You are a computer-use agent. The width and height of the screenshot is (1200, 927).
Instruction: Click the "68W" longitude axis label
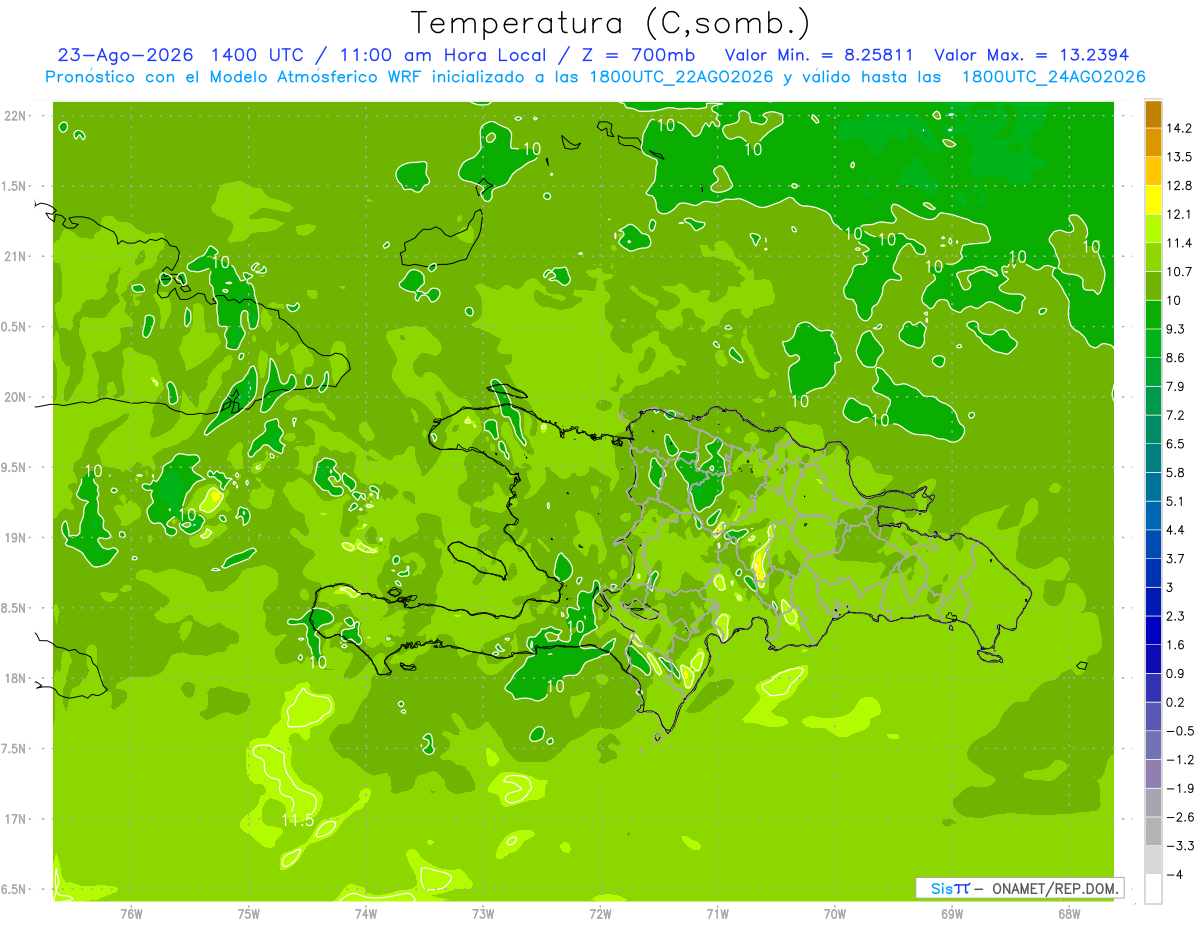coord(1069,913)
